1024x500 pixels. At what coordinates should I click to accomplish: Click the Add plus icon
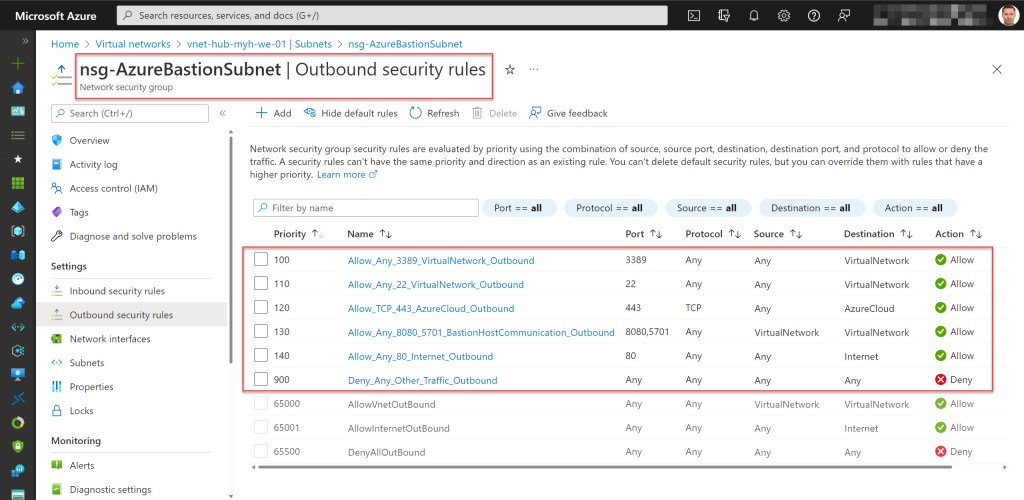261,113
